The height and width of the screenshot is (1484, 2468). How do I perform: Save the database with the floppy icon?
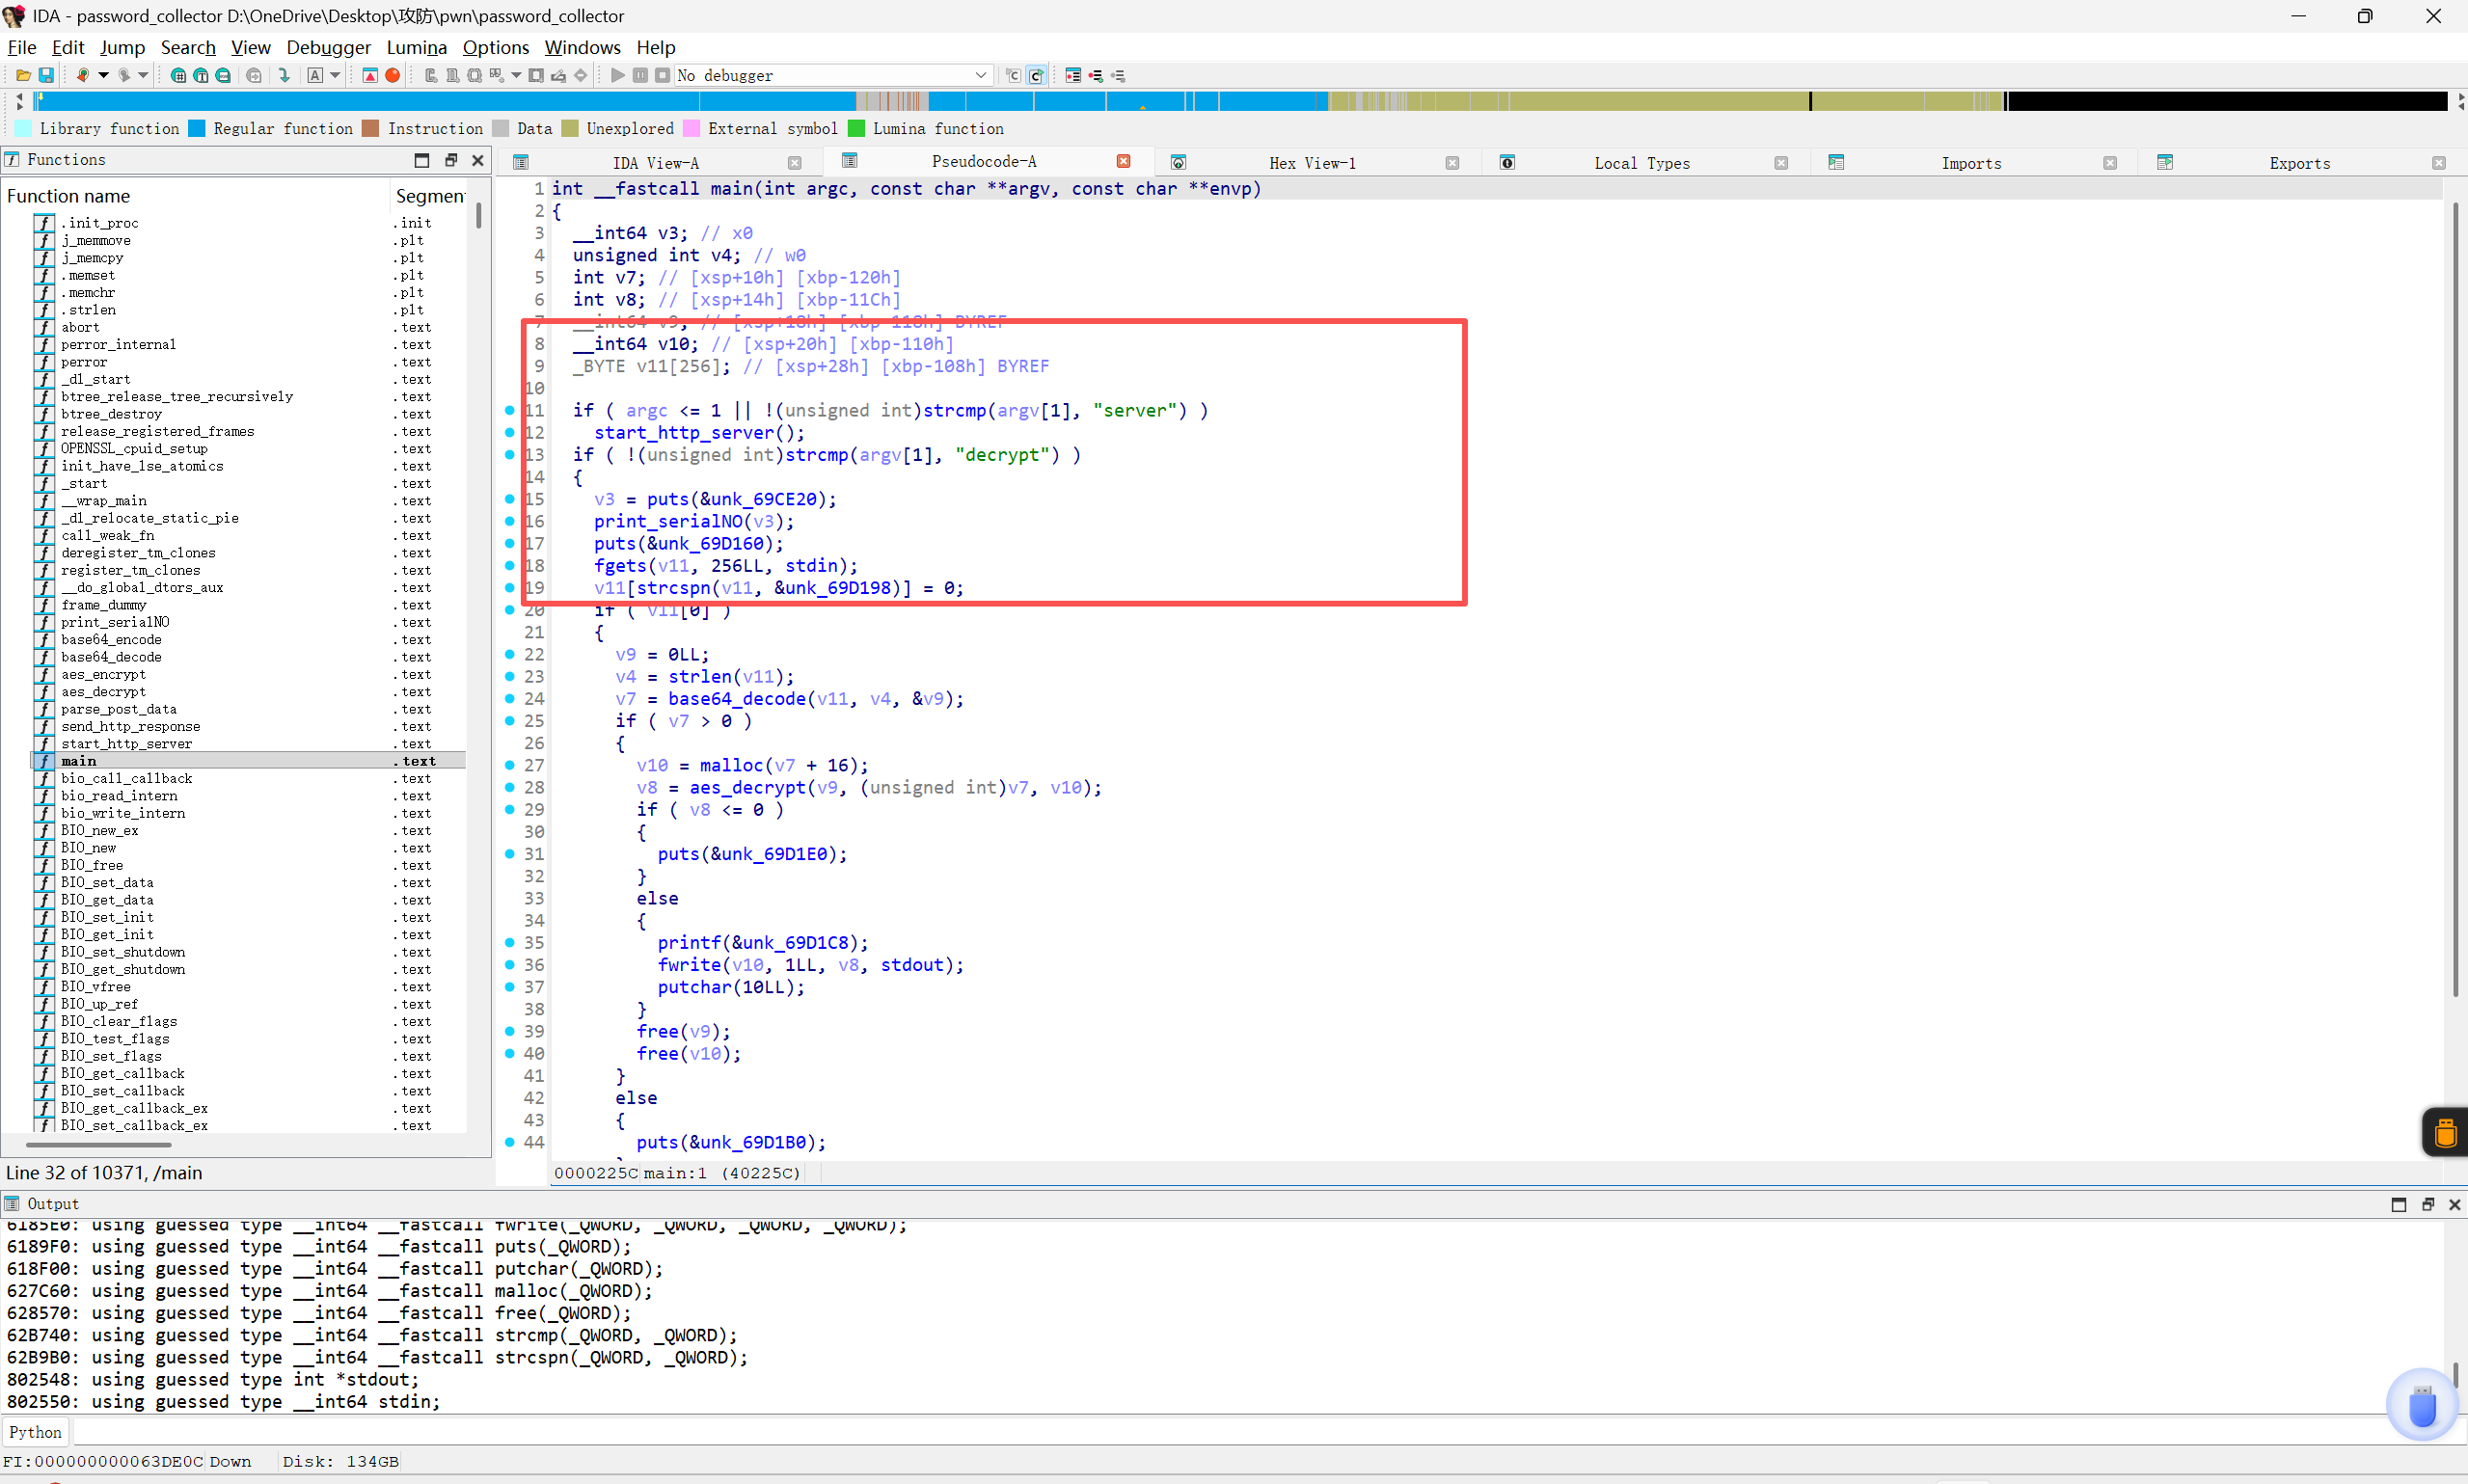pyautogui.click(x=46, y=75)
